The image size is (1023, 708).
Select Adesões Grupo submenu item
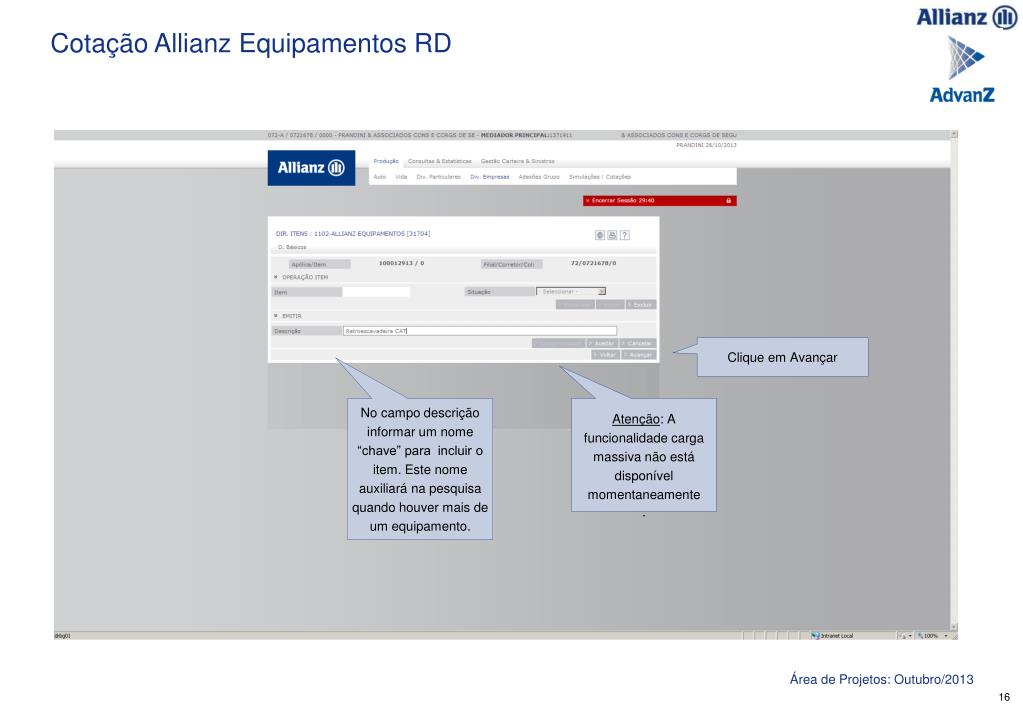coord(539,177)
